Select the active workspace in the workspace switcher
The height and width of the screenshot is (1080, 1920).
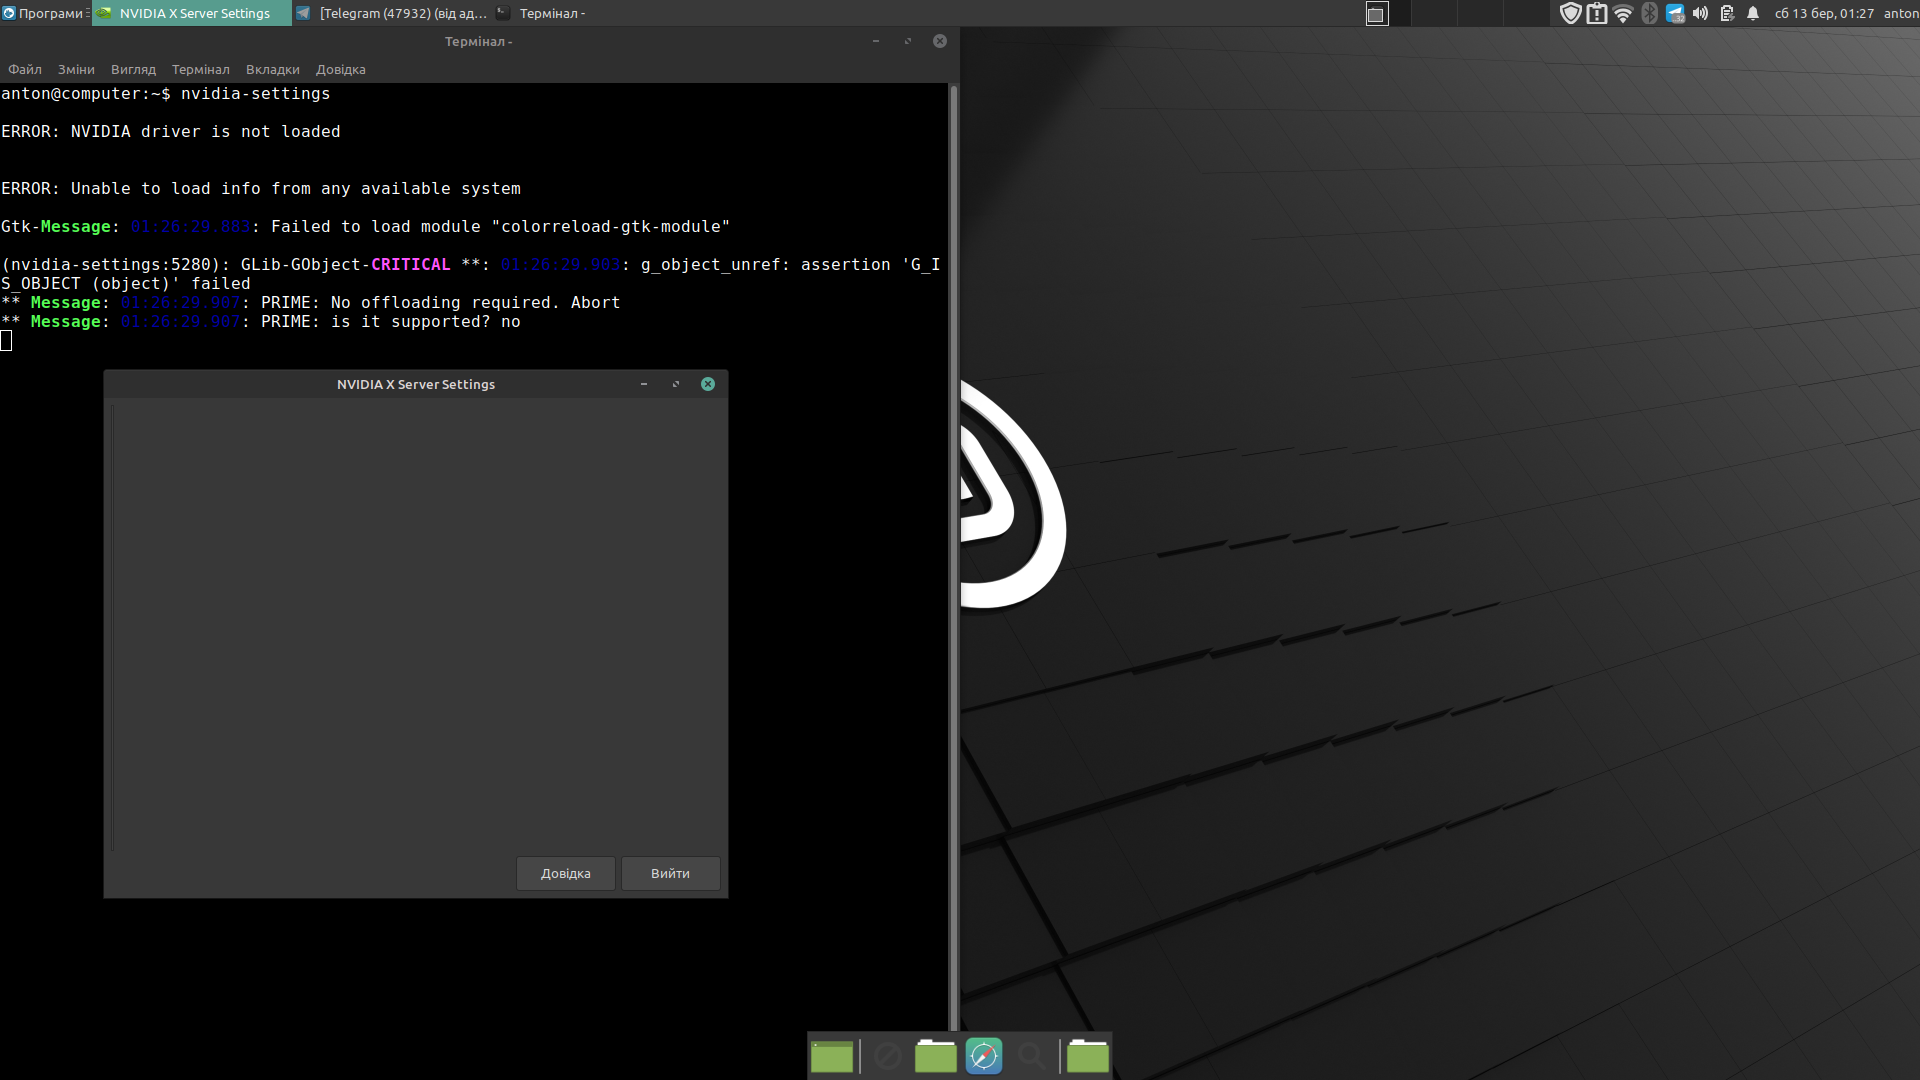(1377, 14)
